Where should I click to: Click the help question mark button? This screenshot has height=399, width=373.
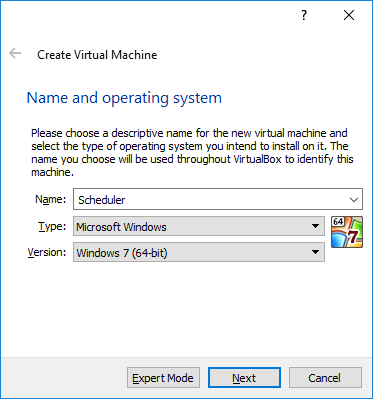coord(304,15)
